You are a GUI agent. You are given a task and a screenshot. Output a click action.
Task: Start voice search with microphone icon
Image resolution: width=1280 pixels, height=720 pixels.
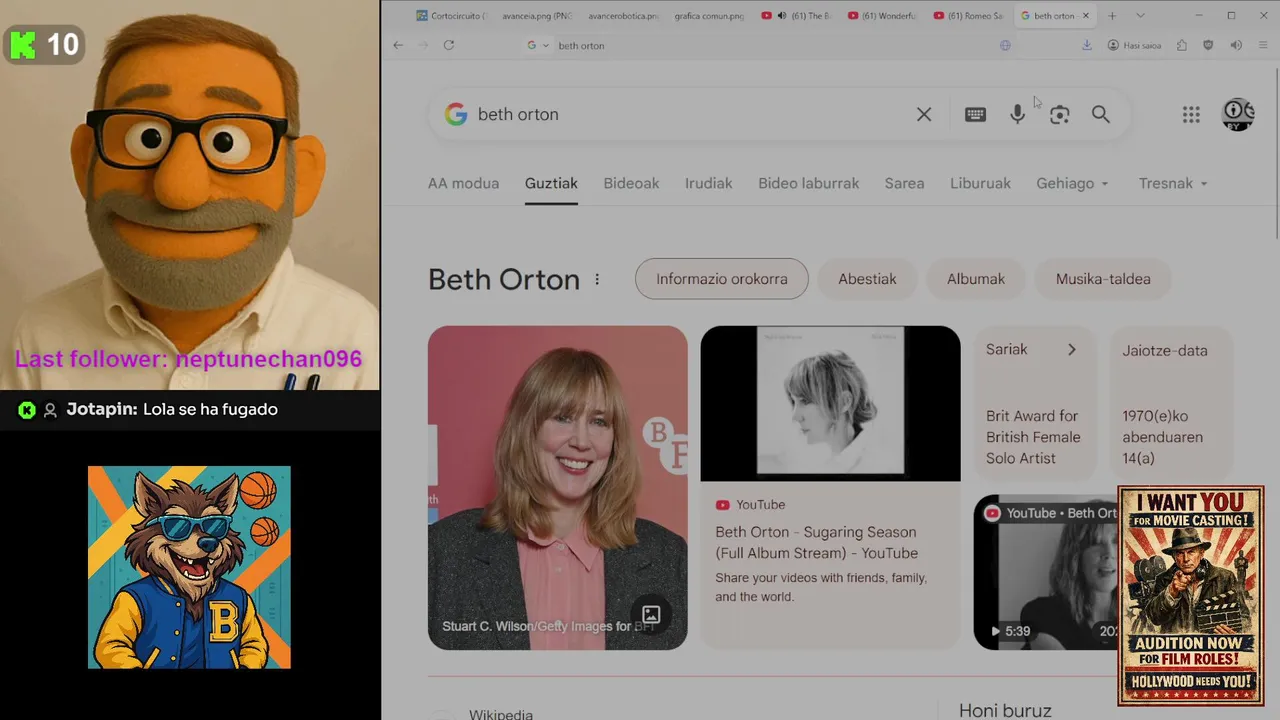(1017, 115)
